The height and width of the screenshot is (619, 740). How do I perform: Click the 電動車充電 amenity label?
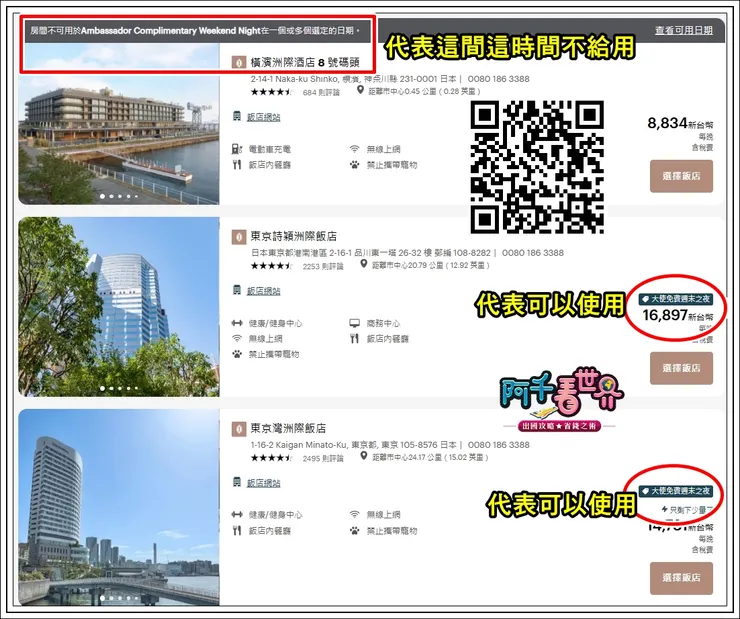coord(269,150)
